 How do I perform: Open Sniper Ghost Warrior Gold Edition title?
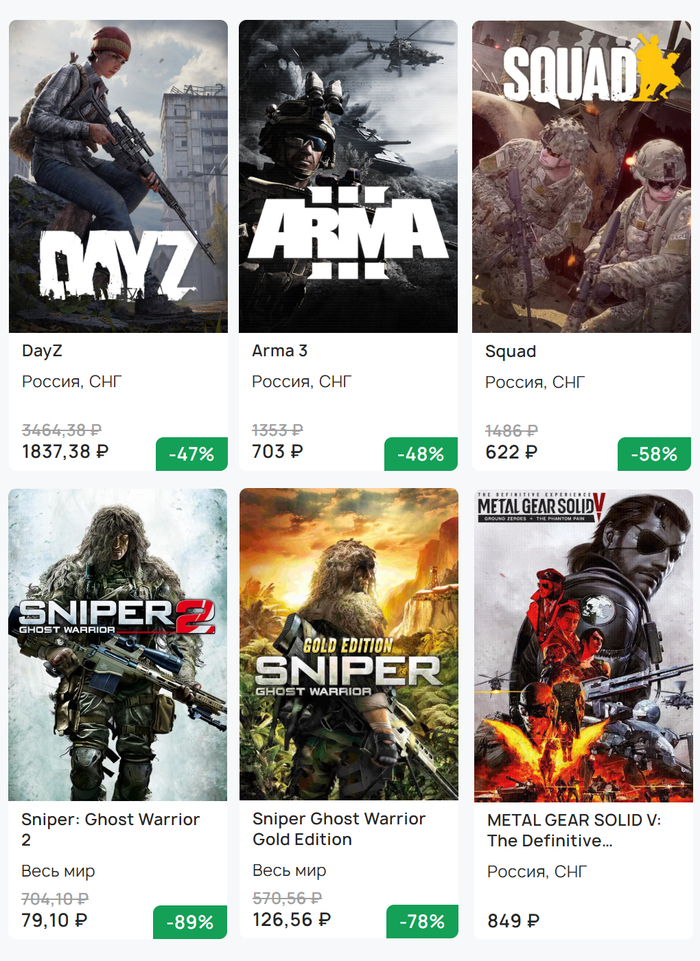pyautogui.click(x=339, y=829)
